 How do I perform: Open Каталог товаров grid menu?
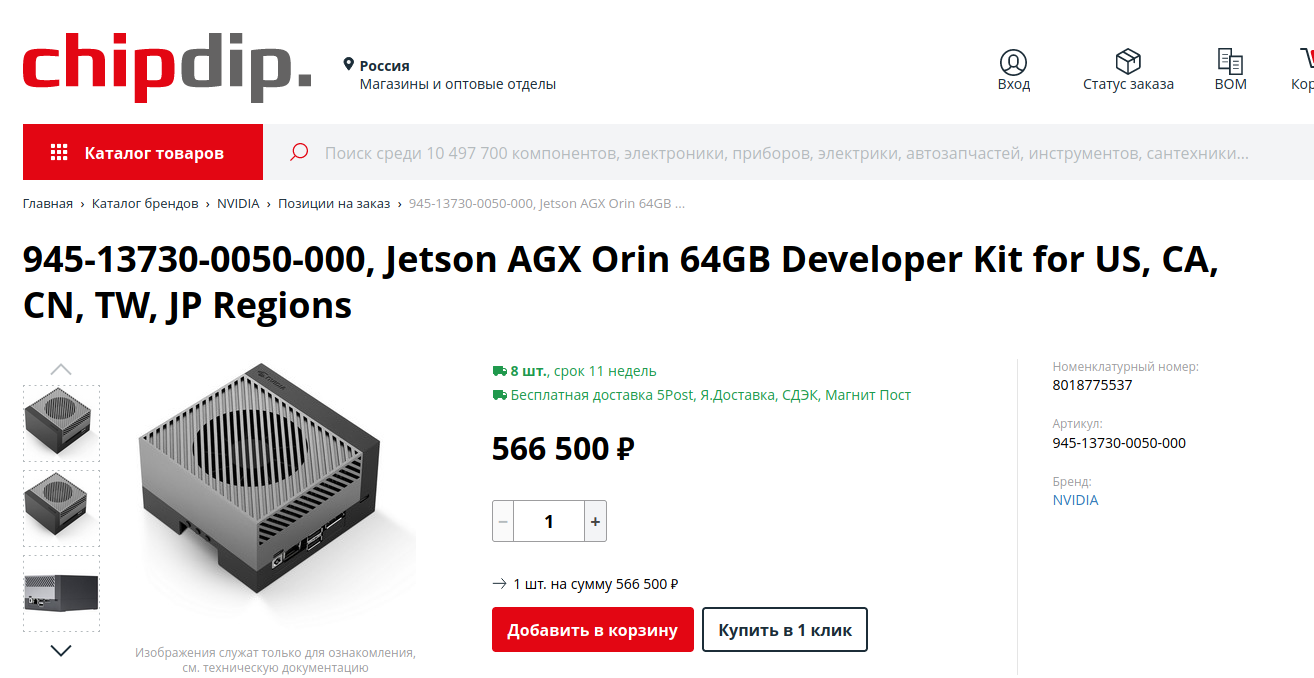point(143,152)
